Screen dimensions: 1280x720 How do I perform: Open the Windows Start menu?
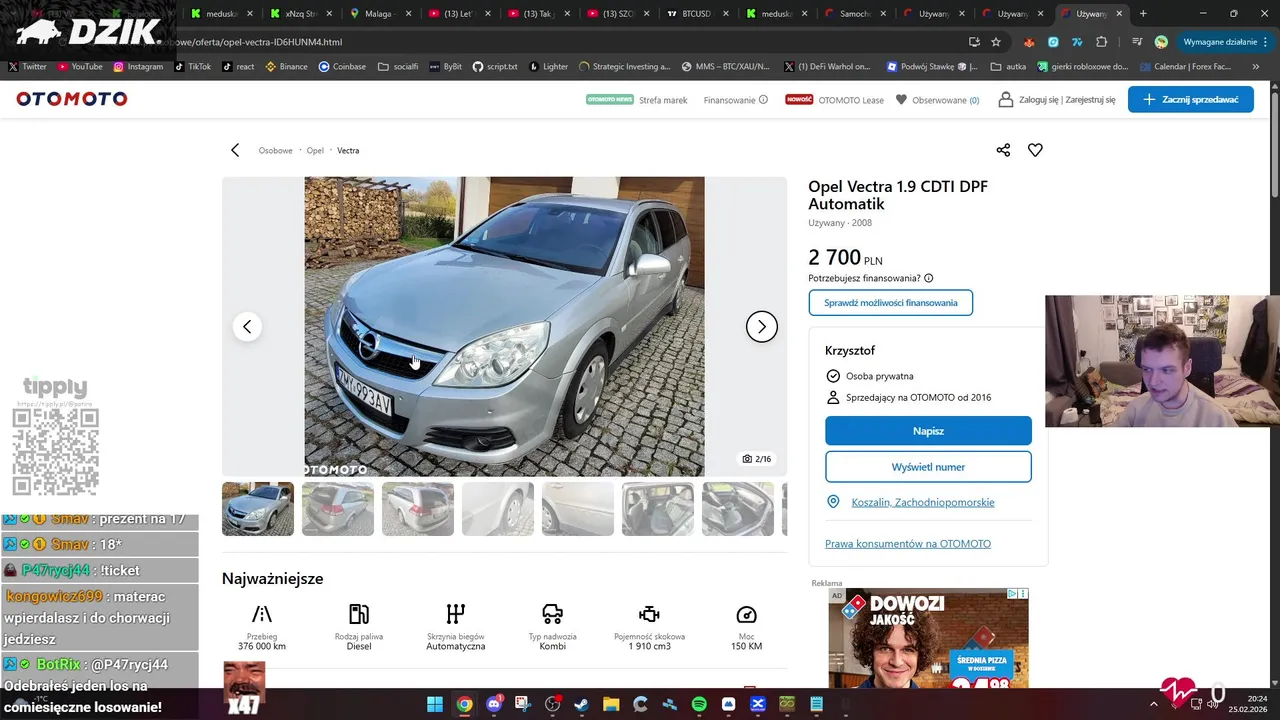435,704
